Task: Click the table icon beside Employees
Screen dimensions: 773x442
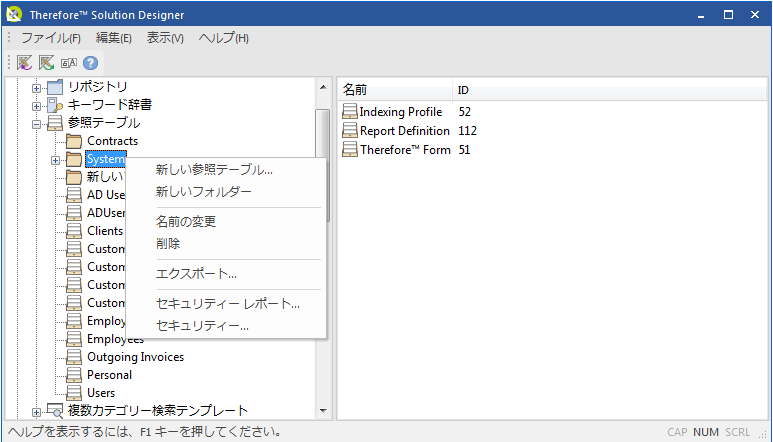Action: click(74, 339)
